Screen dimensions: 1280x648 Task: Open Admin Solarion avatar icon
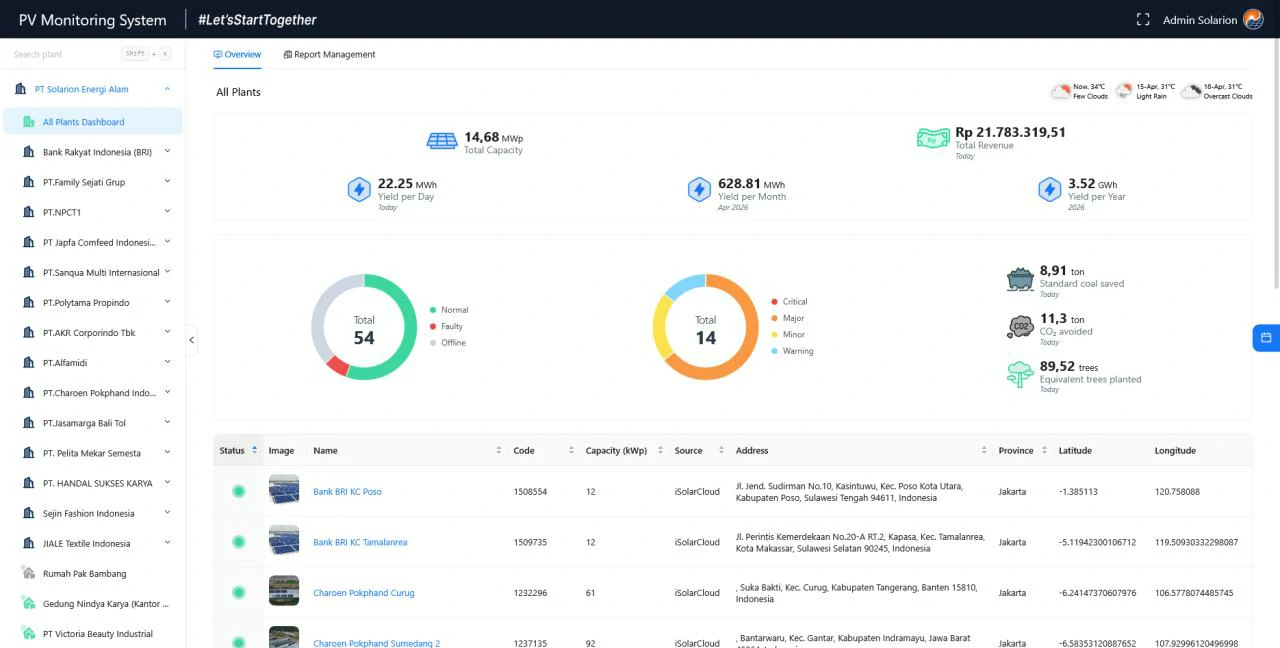coord(1253,20)
